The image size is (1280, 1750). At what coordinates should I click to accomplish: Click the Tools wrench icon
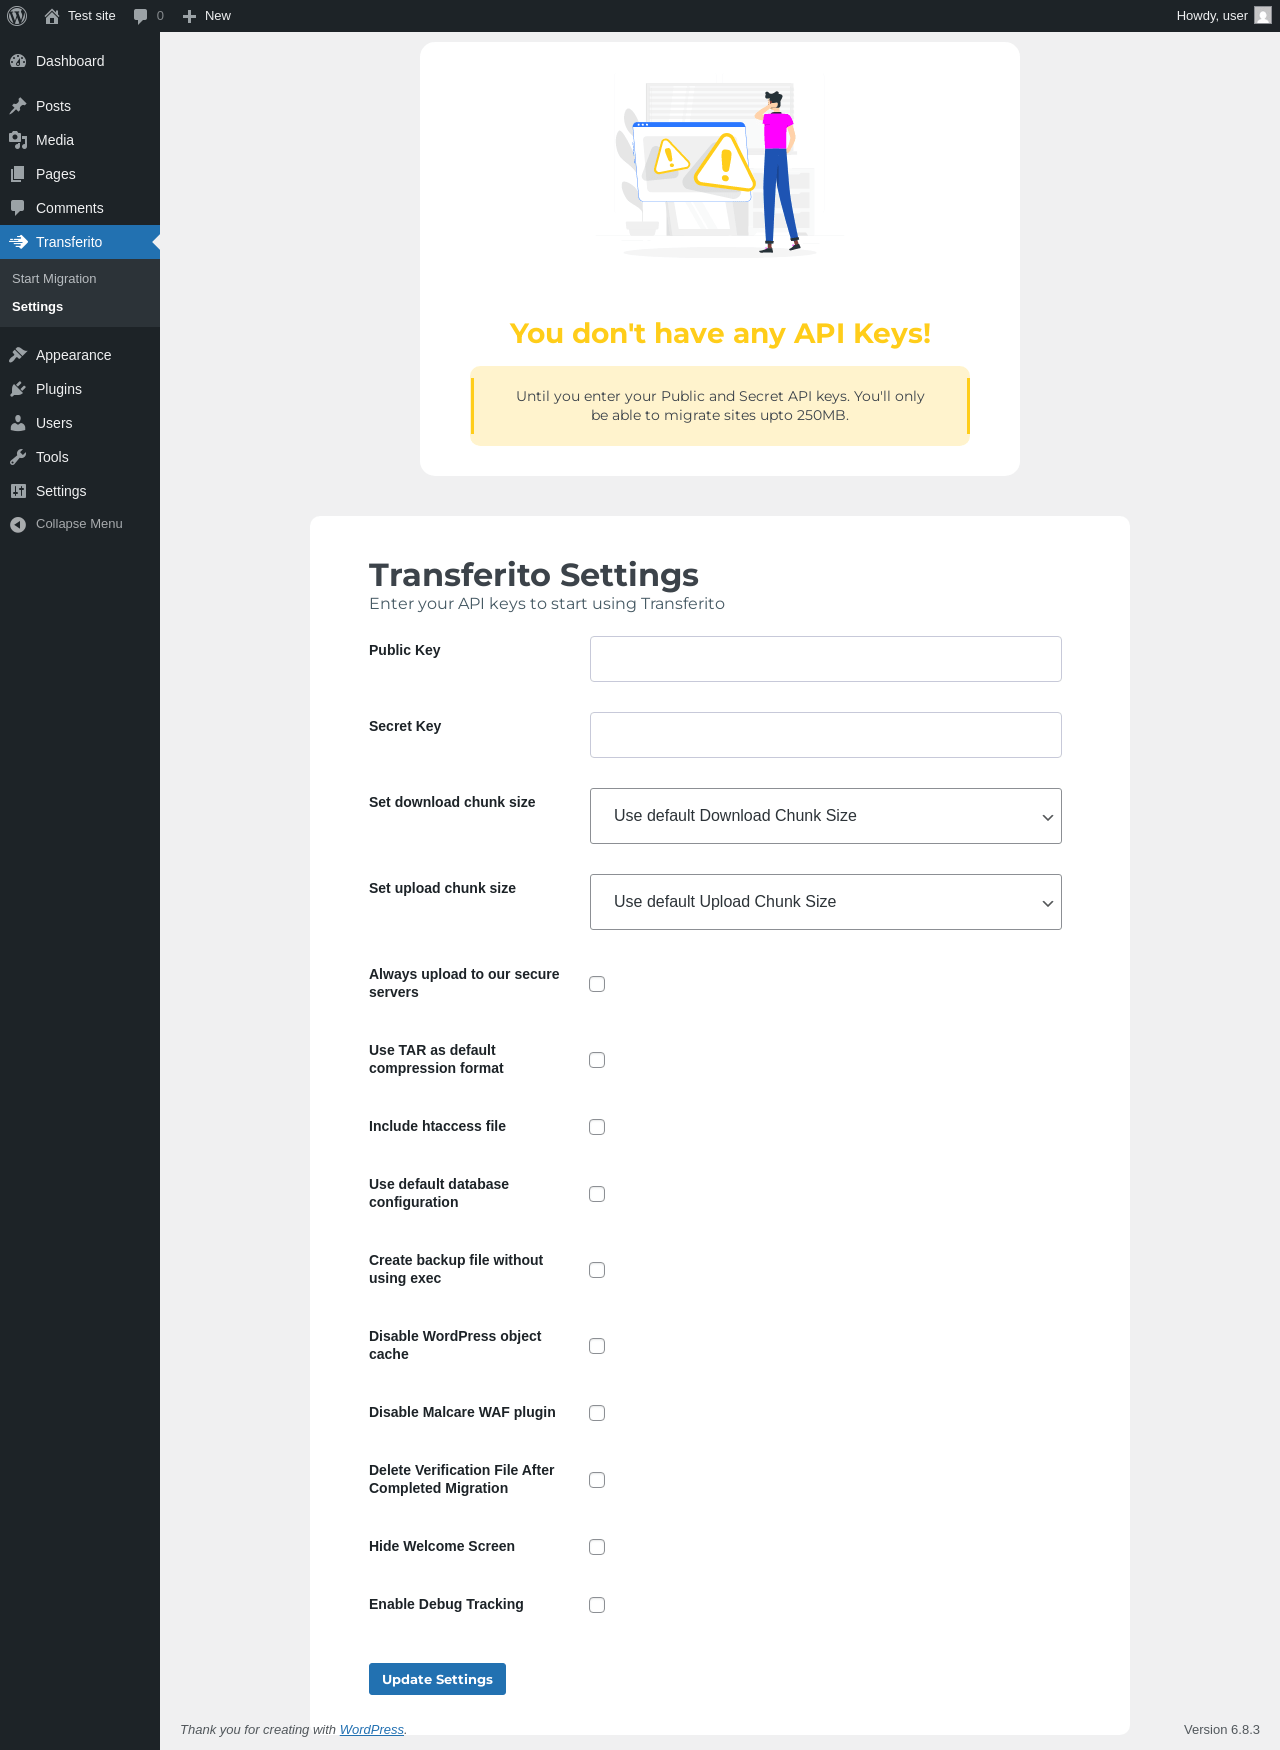(18, 457)
